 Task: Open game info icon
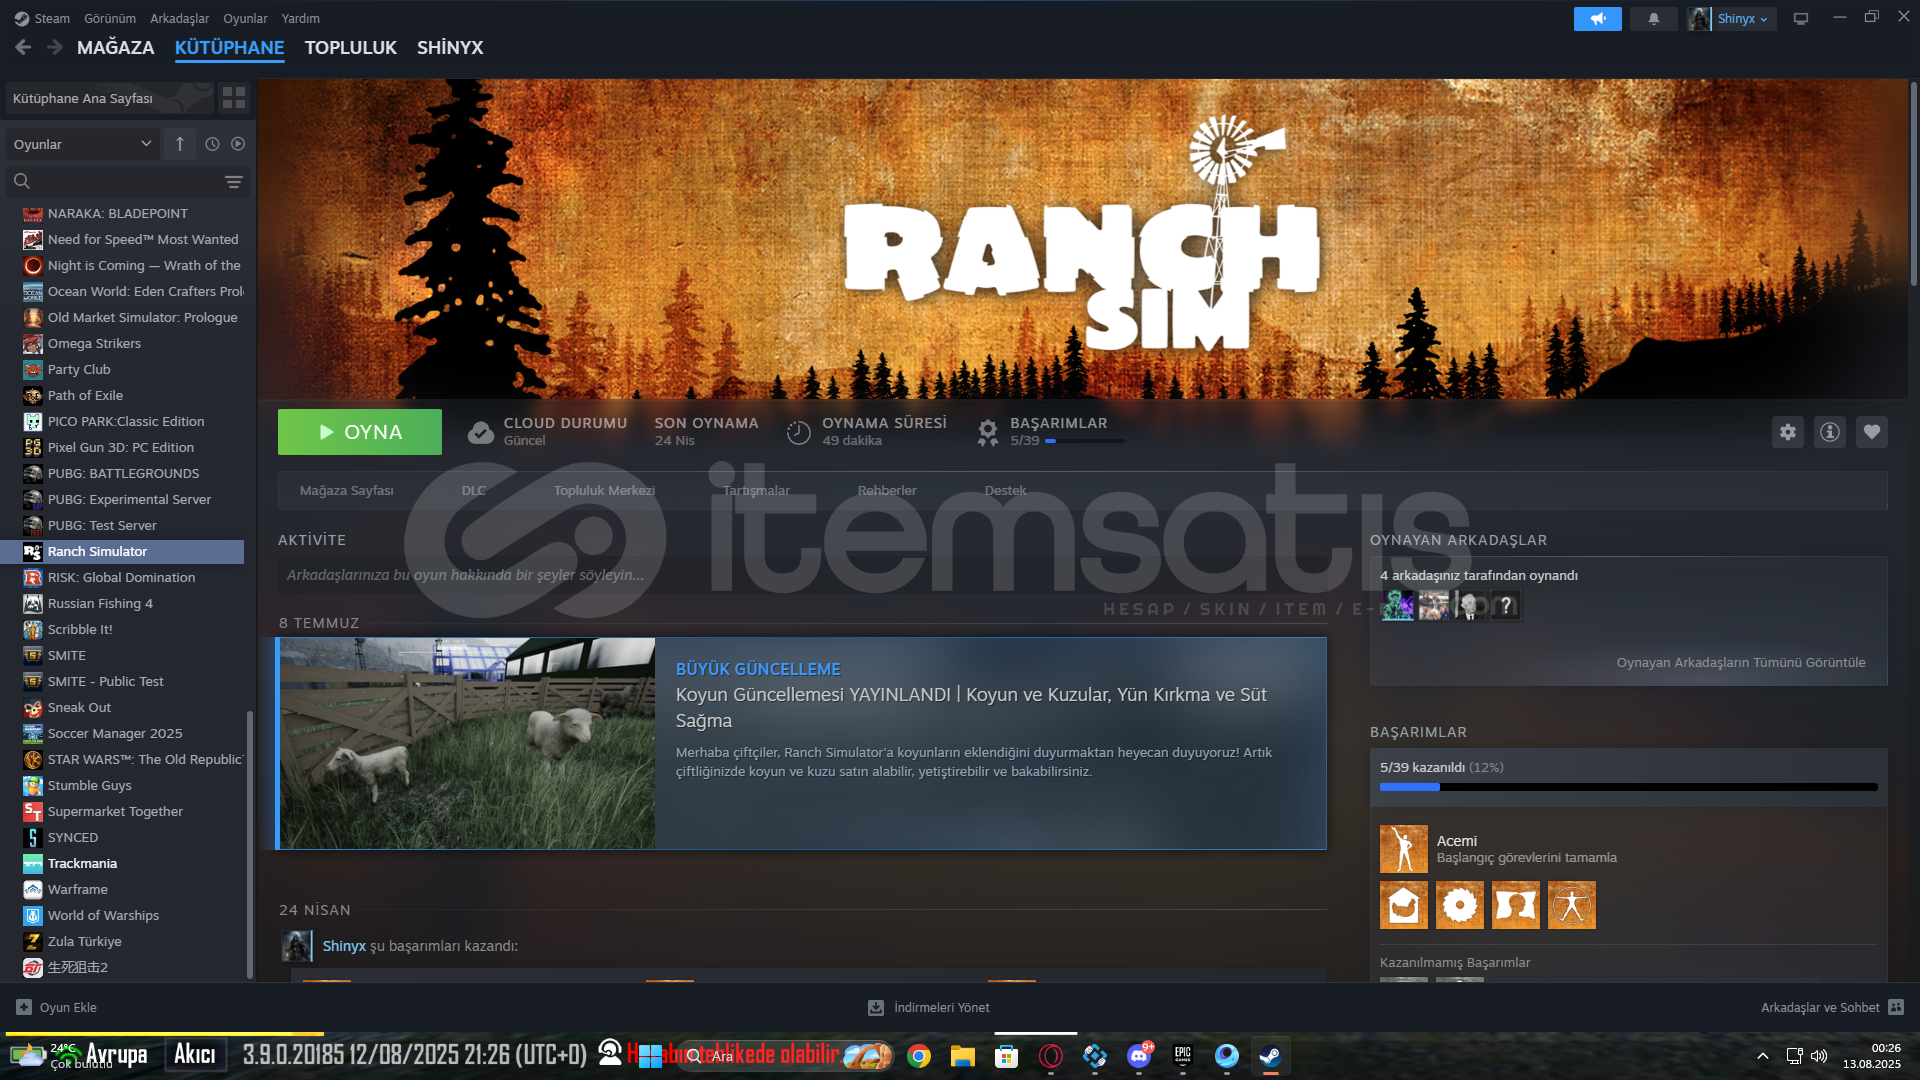click(1830, 432)
